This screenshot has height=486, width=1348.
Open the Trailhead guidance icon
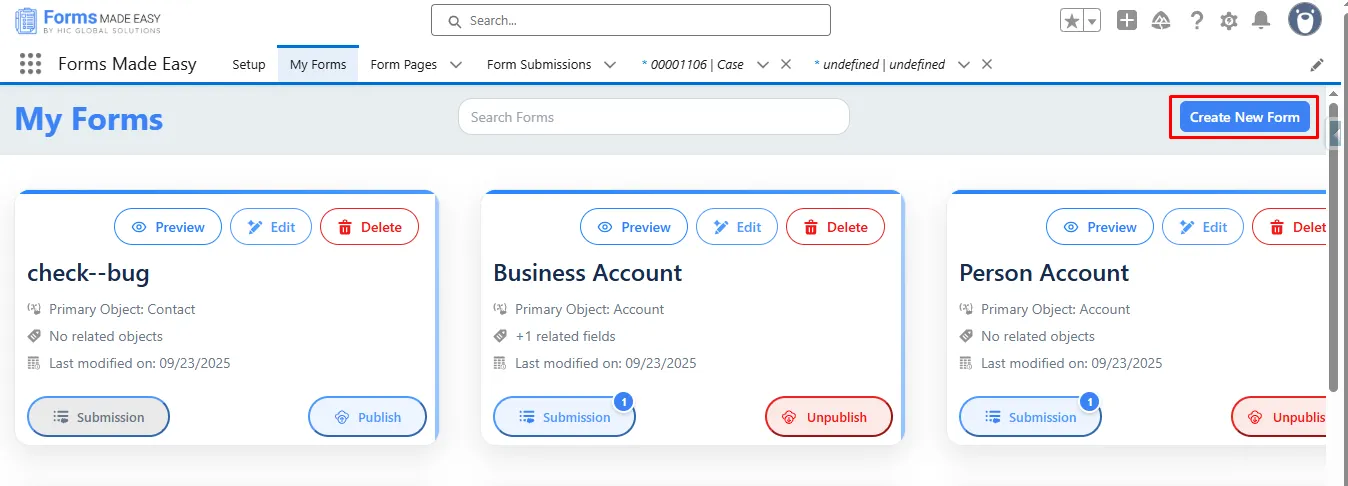pyautogui.click(x=1161, y=20)
